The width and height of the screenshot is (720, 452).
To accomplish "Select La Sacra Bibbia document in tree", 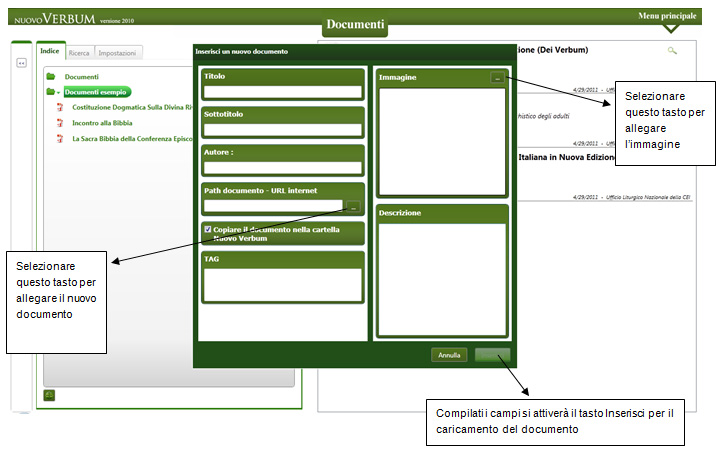I will (130, 139).
